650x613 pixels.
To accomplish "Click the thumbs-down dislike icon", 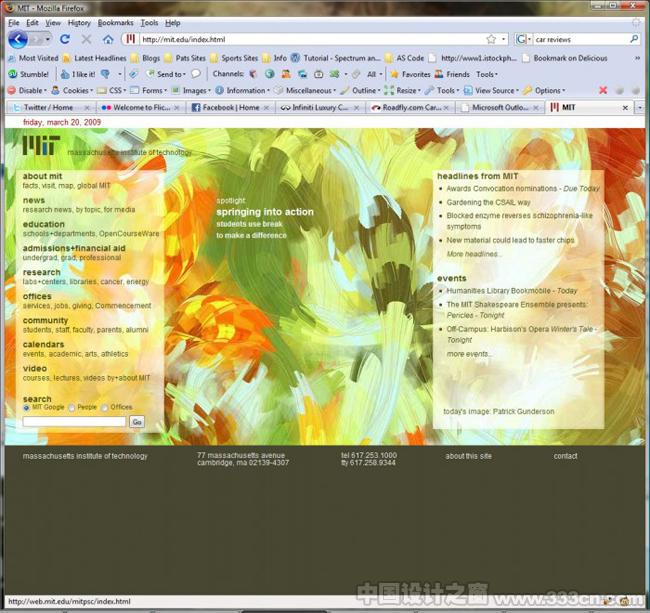I will click(106, 74).
